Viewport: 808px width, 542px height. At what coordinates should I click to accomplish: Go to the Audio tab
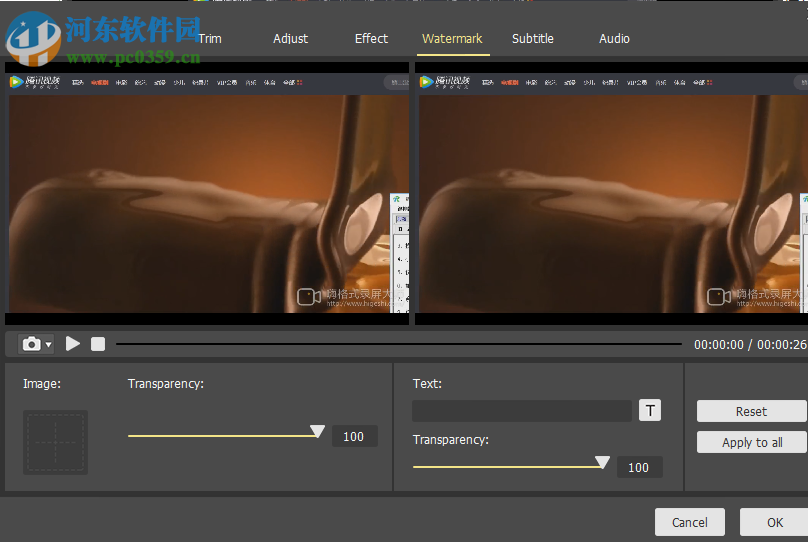point(614,39)
